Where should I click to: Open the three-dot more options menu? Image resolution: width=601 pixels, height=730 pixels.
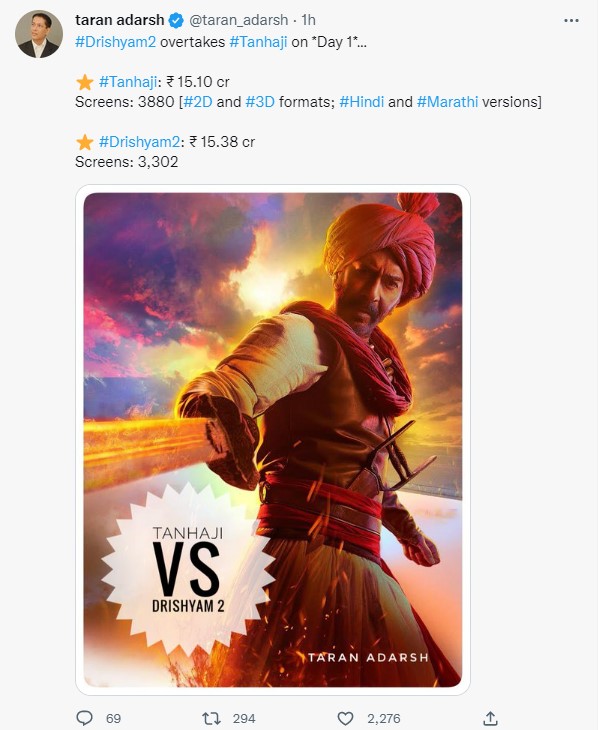(571, 20)
